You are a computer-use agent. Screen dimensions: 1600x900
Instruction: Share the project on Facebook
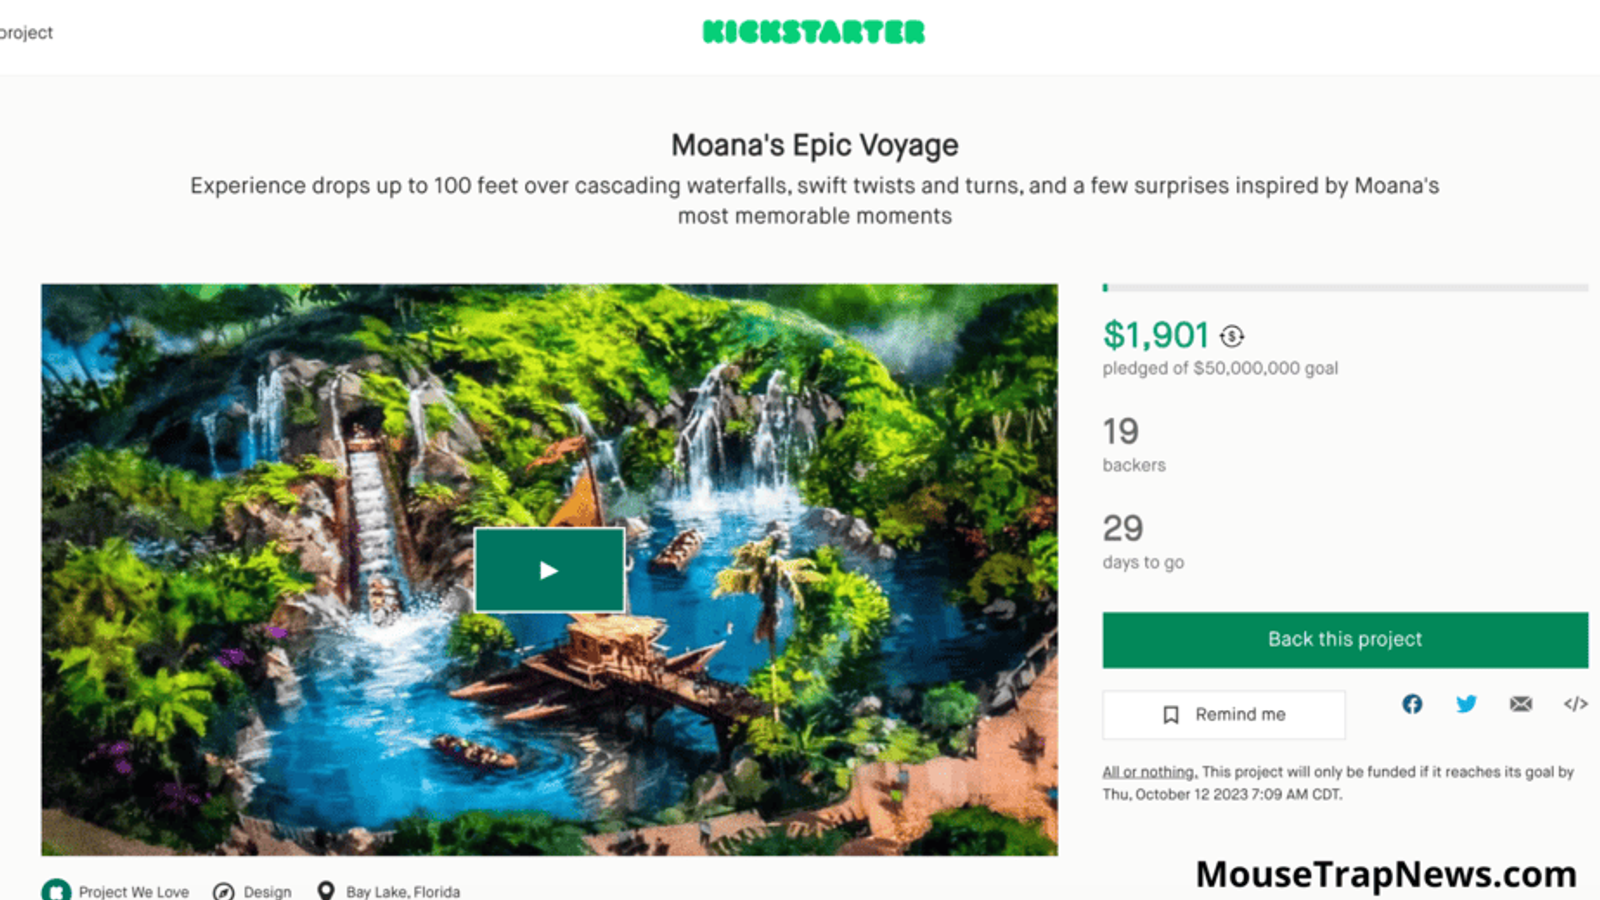pyautogui.click(x=1412, y=704)
